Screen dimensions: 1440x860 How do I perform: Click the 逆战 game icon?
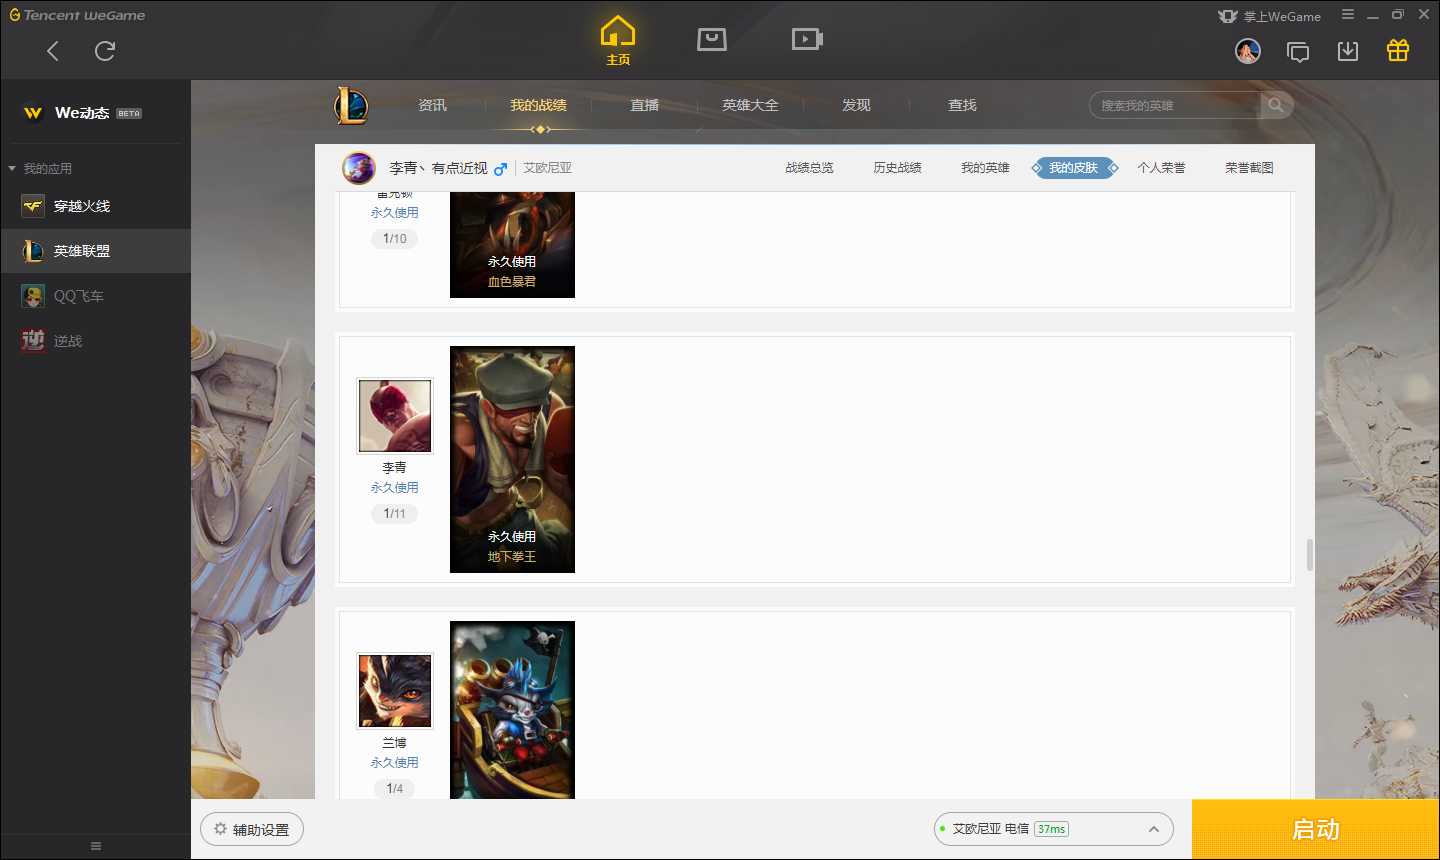click(33, 341)
